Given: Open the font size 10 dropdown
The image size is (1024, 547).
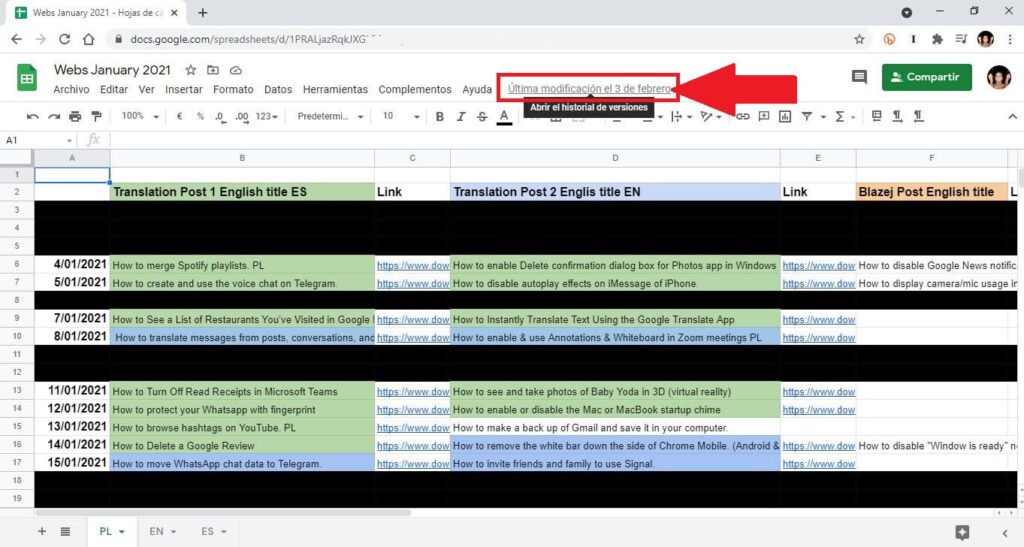Looking at the screenshot, I should pos(400,116).
